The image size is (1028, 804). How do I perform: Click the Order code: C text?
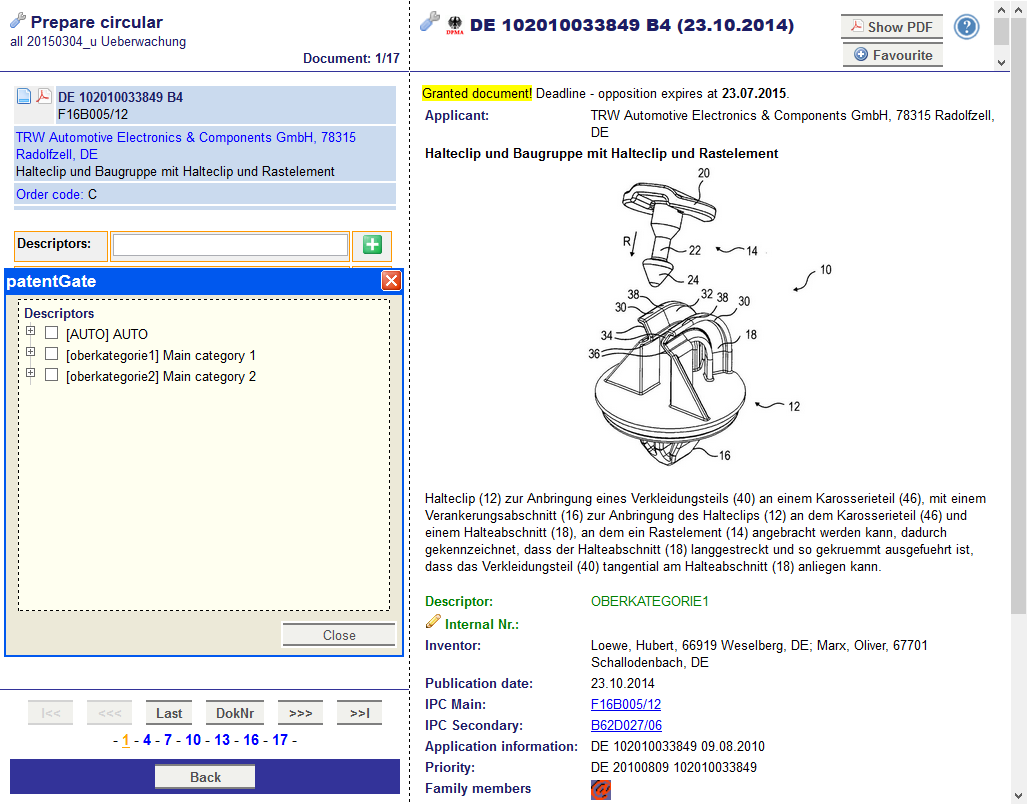click(x=56, y=194)
